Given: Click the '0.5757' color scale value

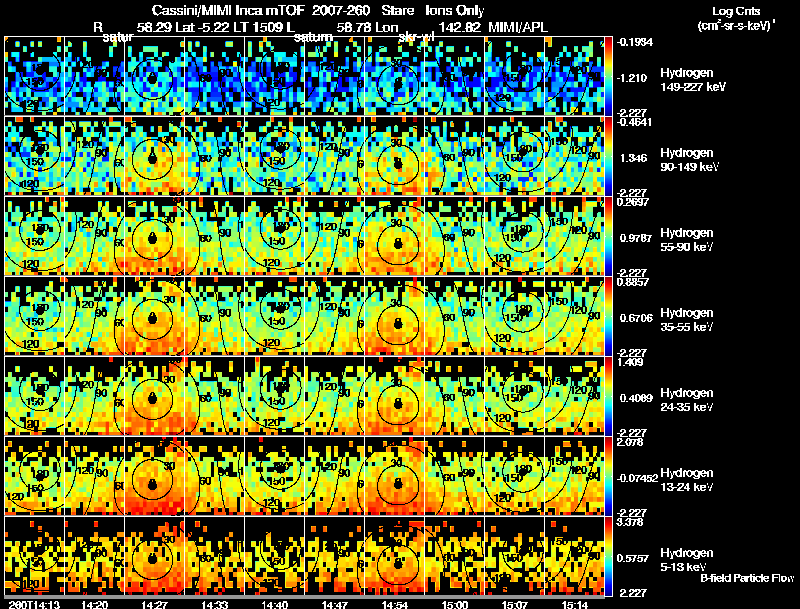Looking at the screenshot, I should (635, 559).
